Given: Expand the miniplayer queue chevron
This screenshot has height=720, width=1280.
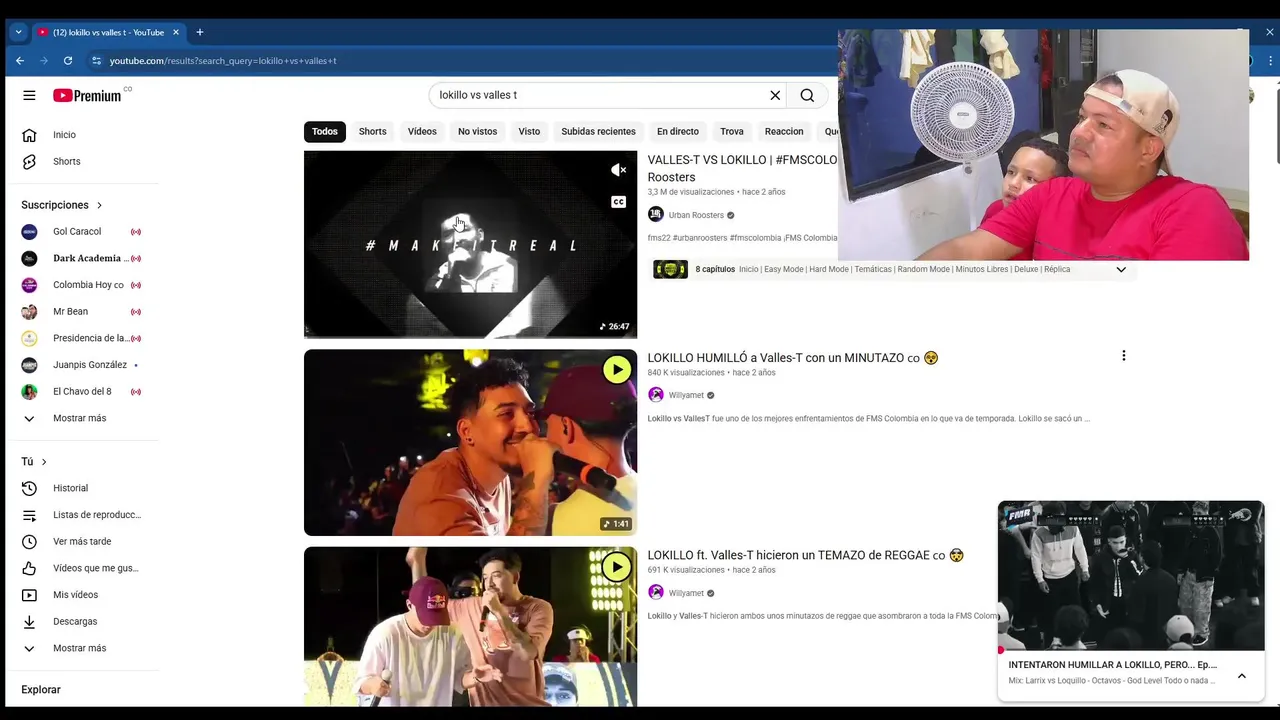Looking at the screenshot, I should pos(1242,676).
